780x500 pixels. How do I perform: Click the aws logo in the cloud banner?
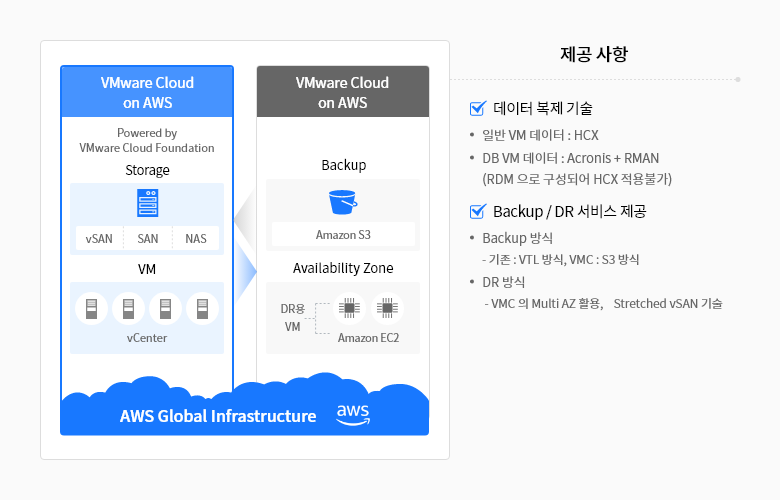click(x=353, y=415)
